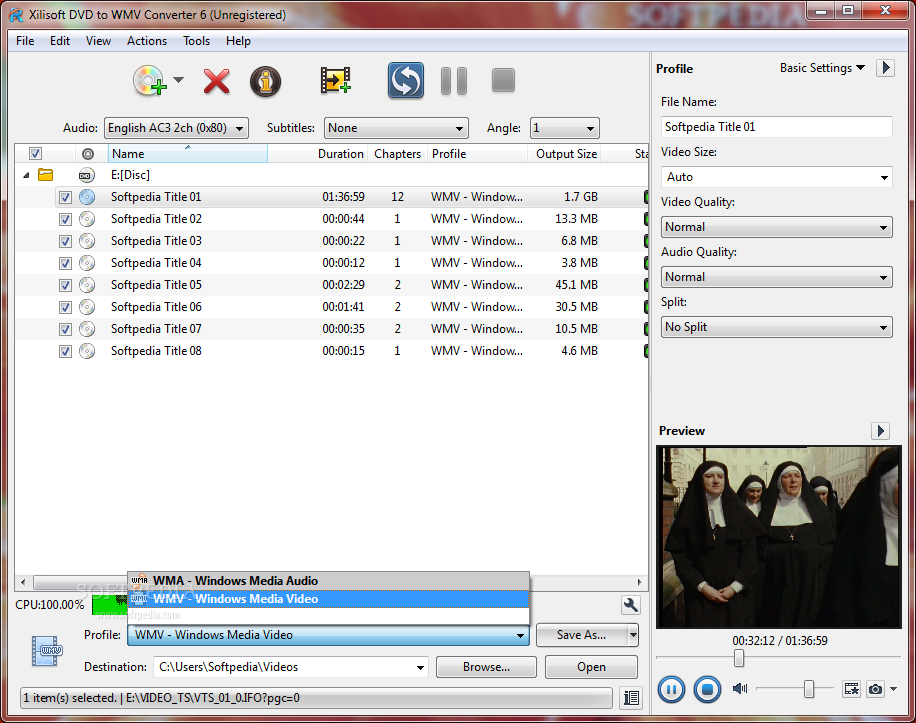The image size is (916, 723).
Task: Open the snapshot options dropdown arrow
Action: tap(894, 690)
